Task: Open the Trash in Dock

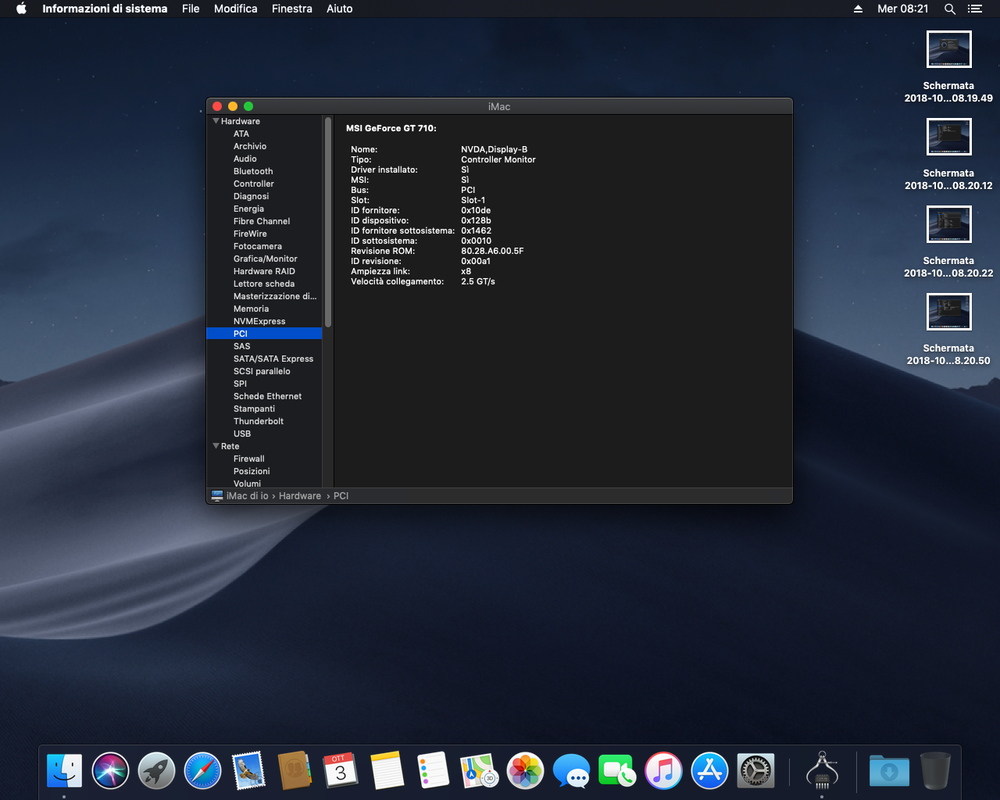Action: [935, 771]
